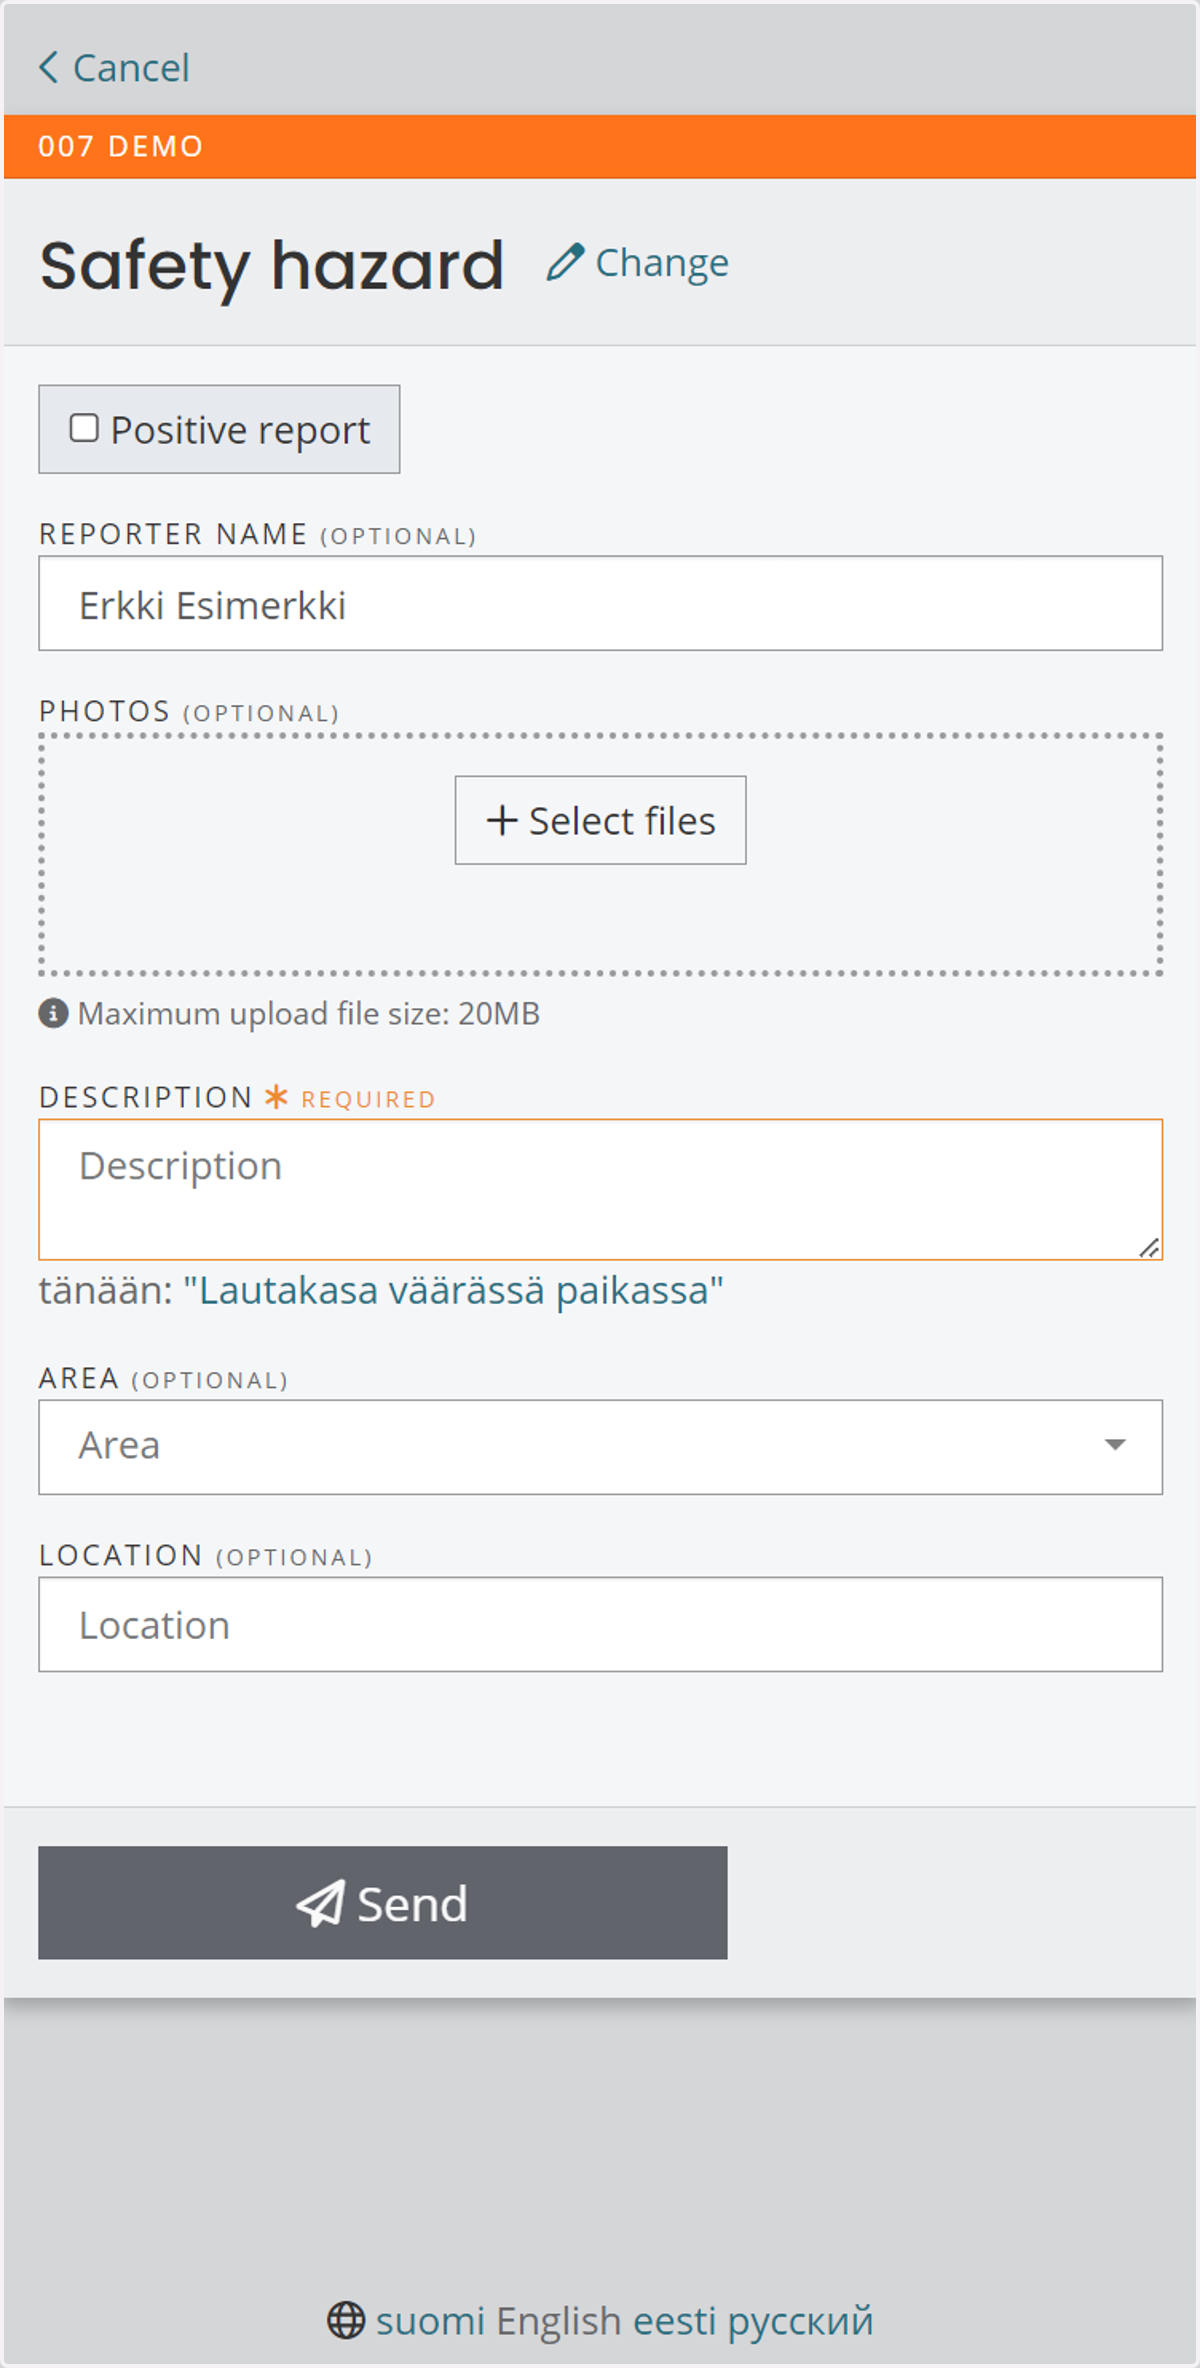Click the resize handle of Description textarea

click(1149, 1247)
